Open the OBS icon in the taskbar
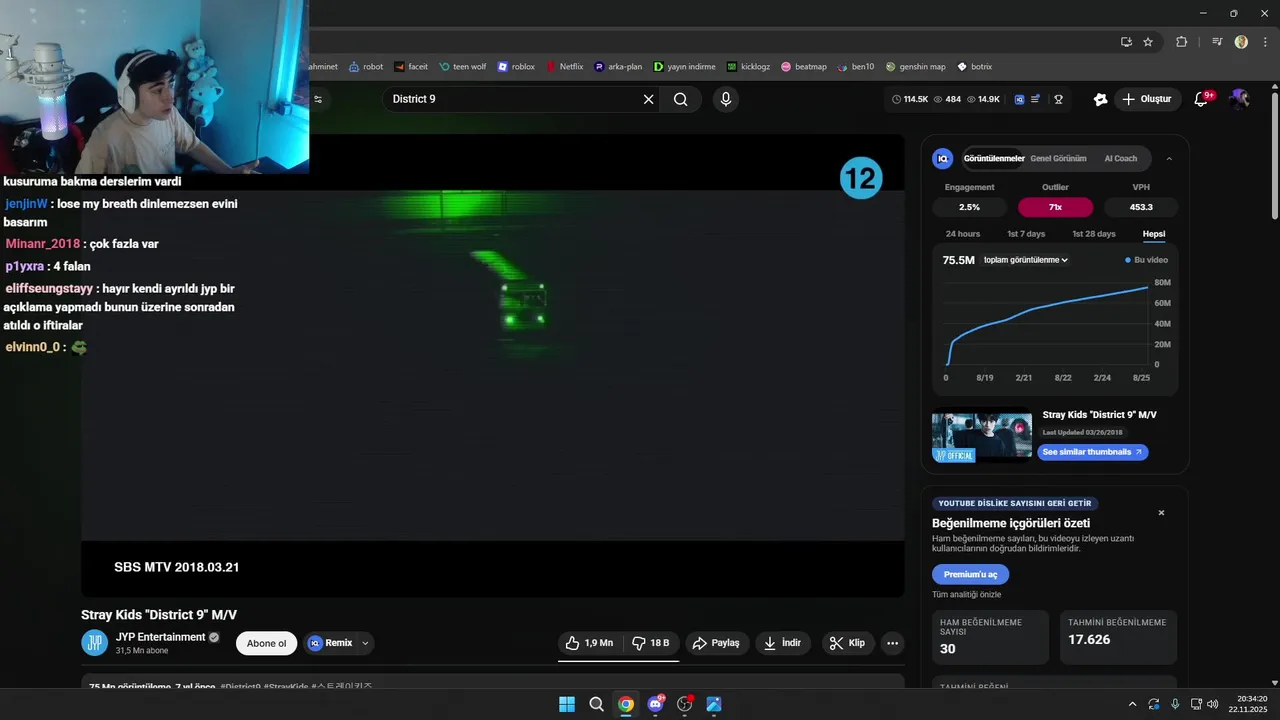Screen dimensions: 1280x720 685,704
